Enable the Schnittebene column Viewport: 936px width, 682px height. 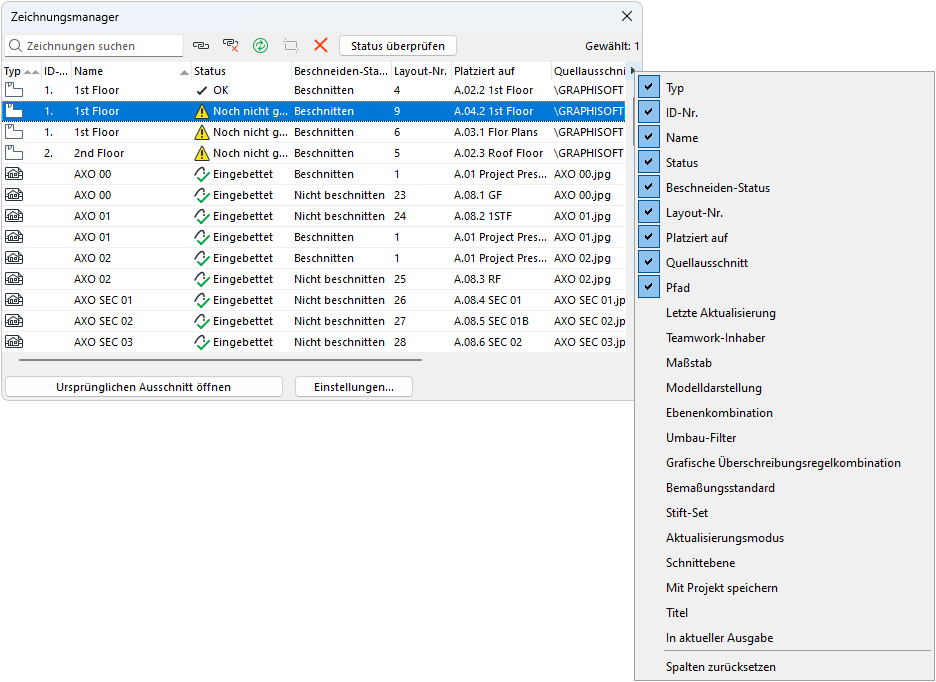700,563
